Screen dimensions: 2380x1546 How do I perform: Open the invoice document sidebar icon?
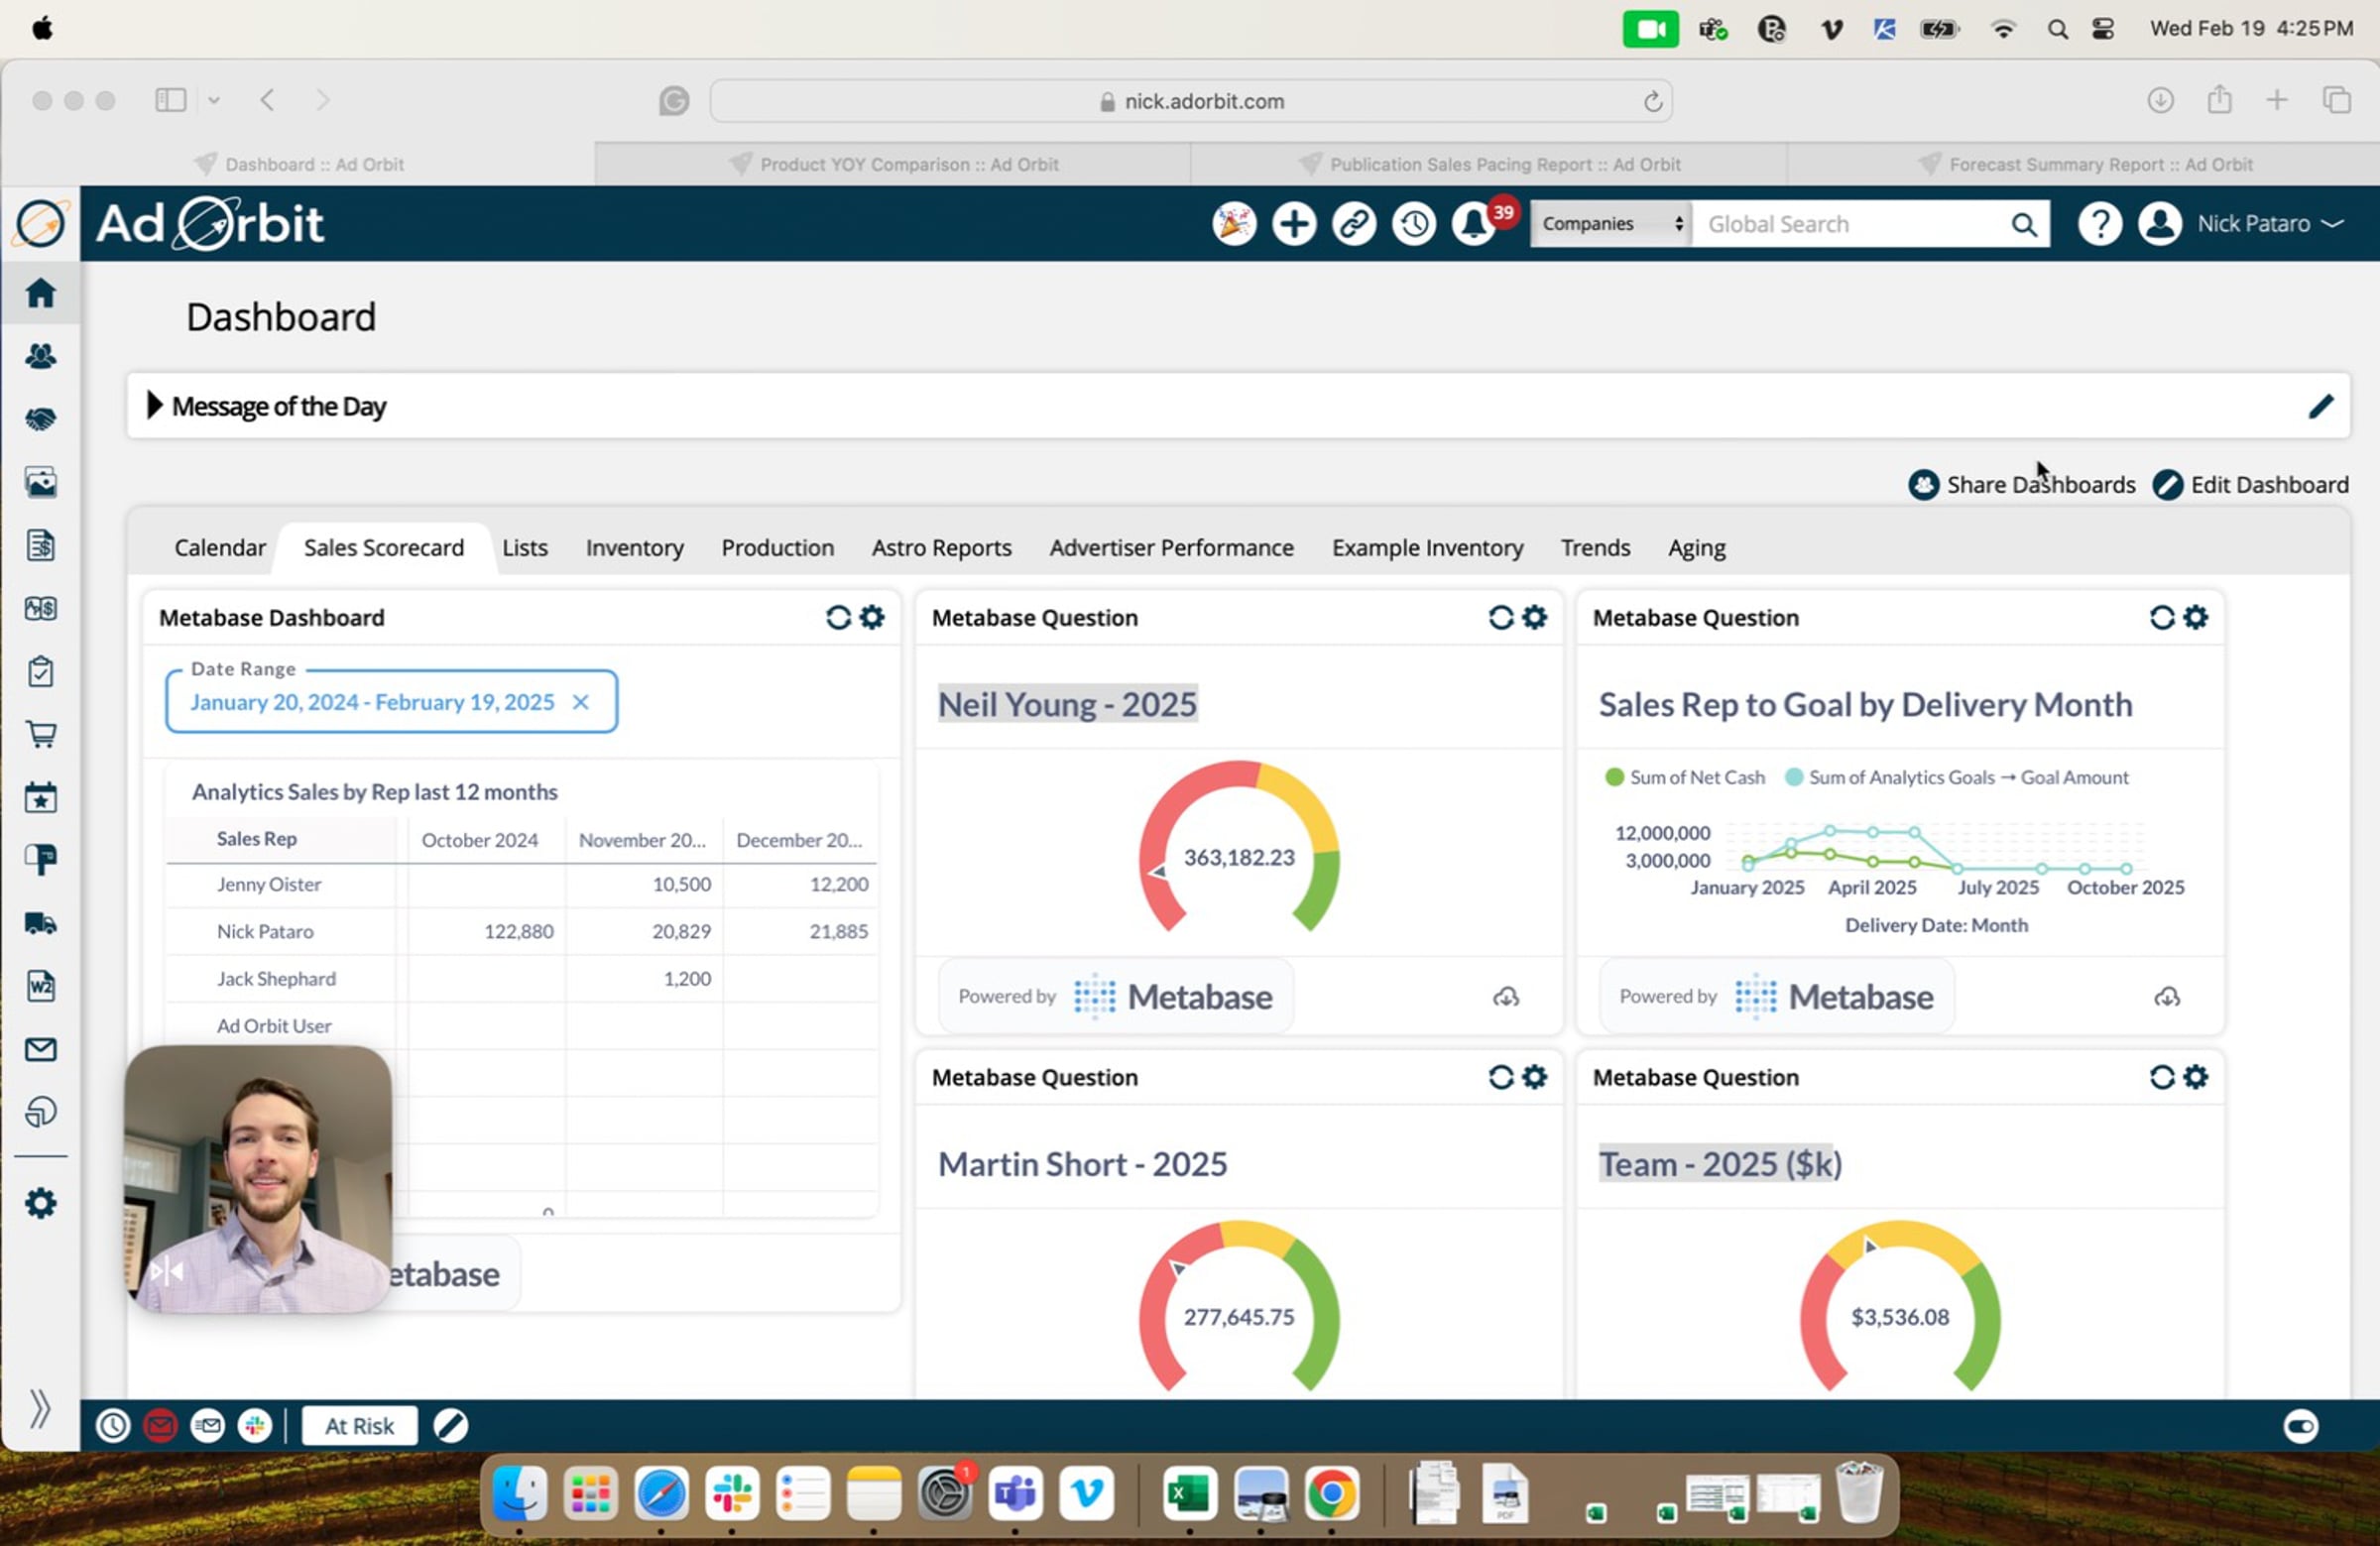click(40, 545)
